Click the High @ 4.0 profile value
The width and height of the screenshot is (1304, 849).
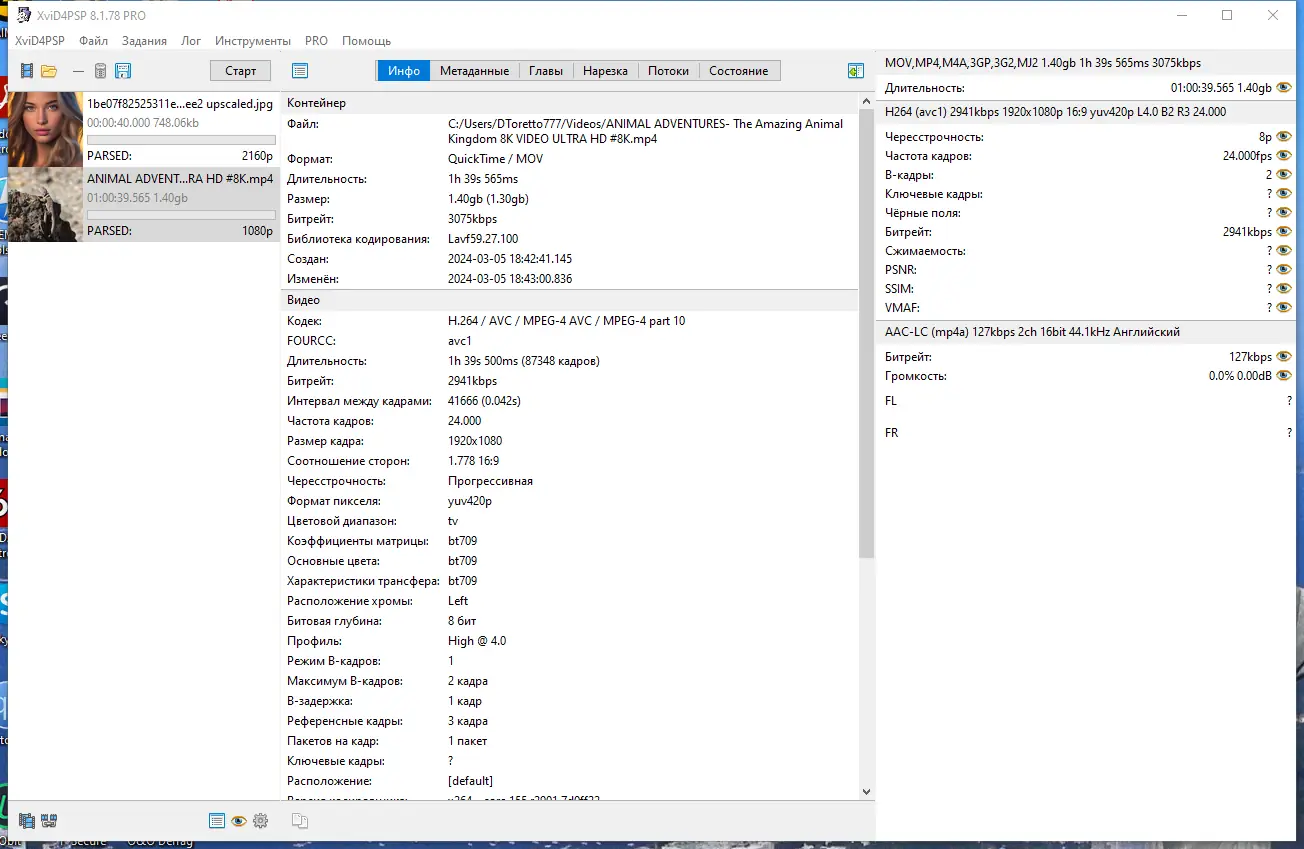[477, 641]
